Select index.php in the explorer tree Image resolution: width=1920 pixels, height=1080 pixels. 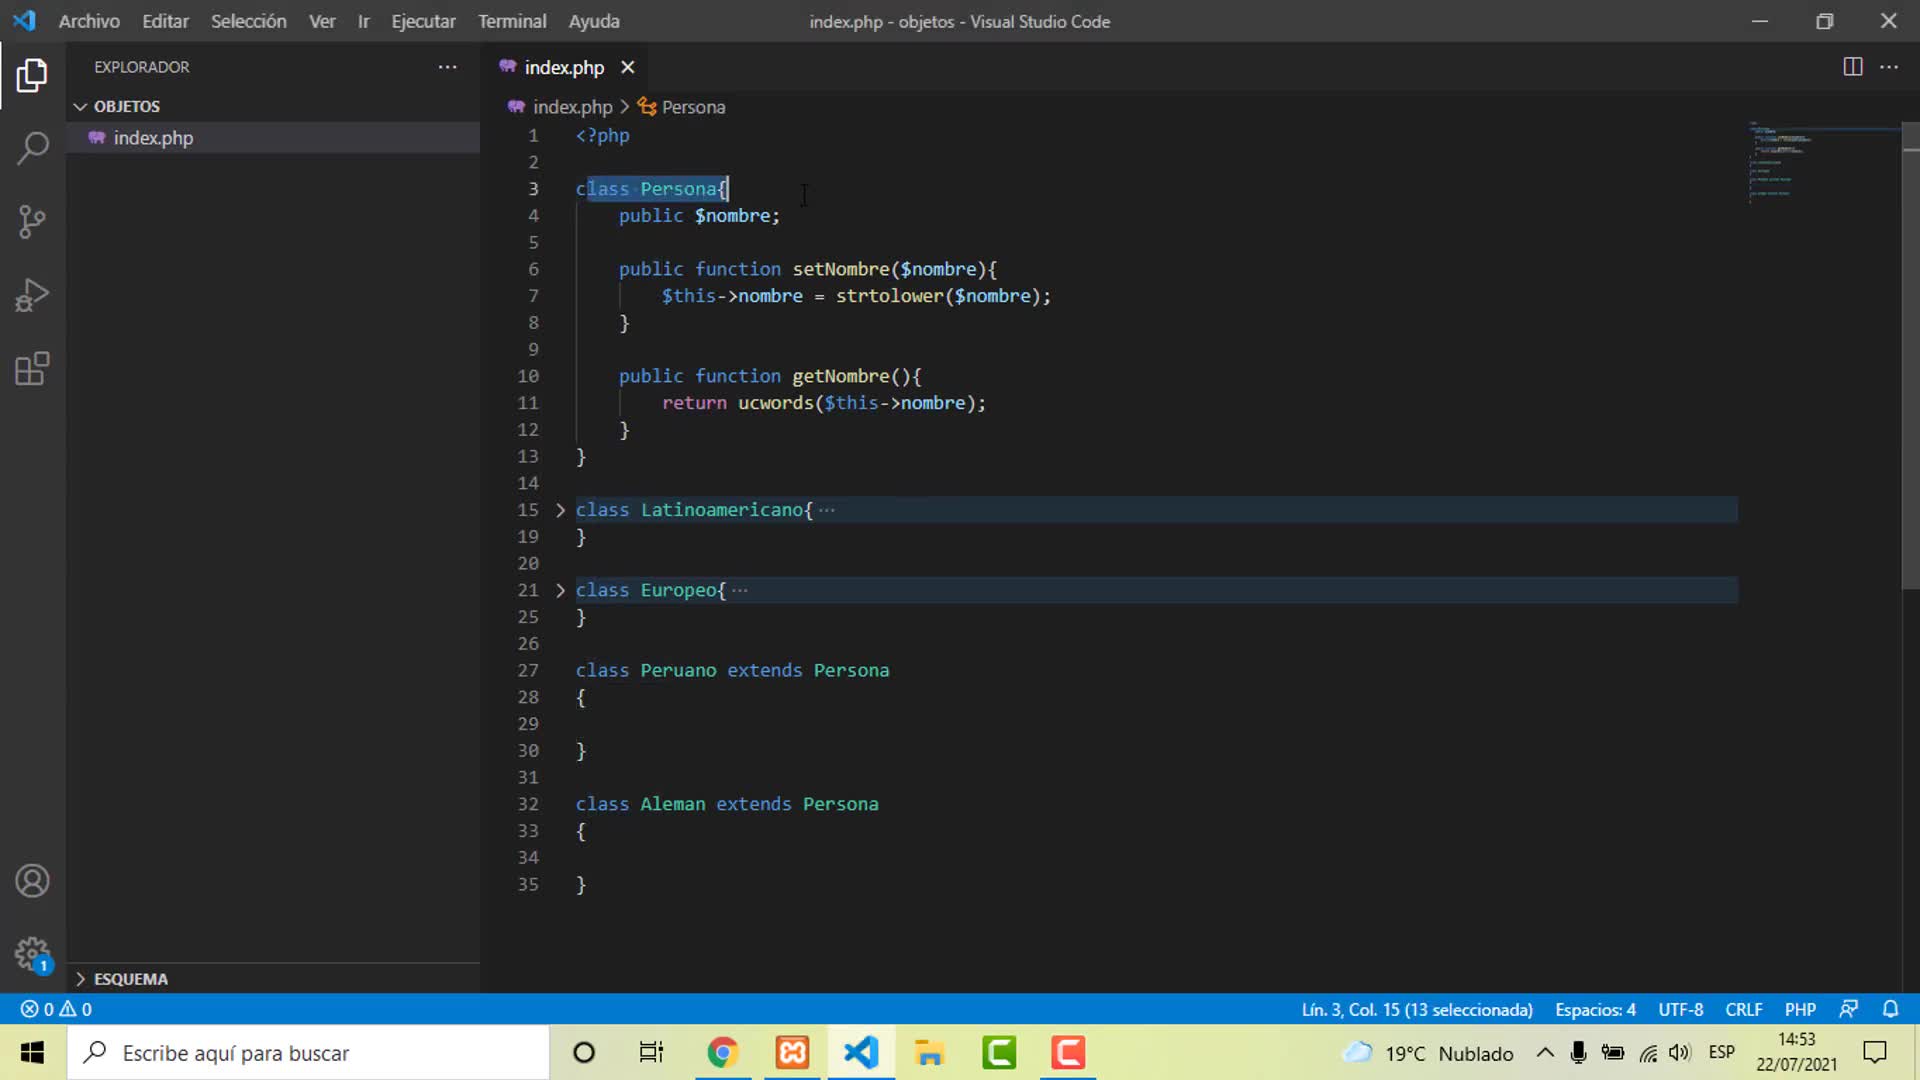point(273,138)
